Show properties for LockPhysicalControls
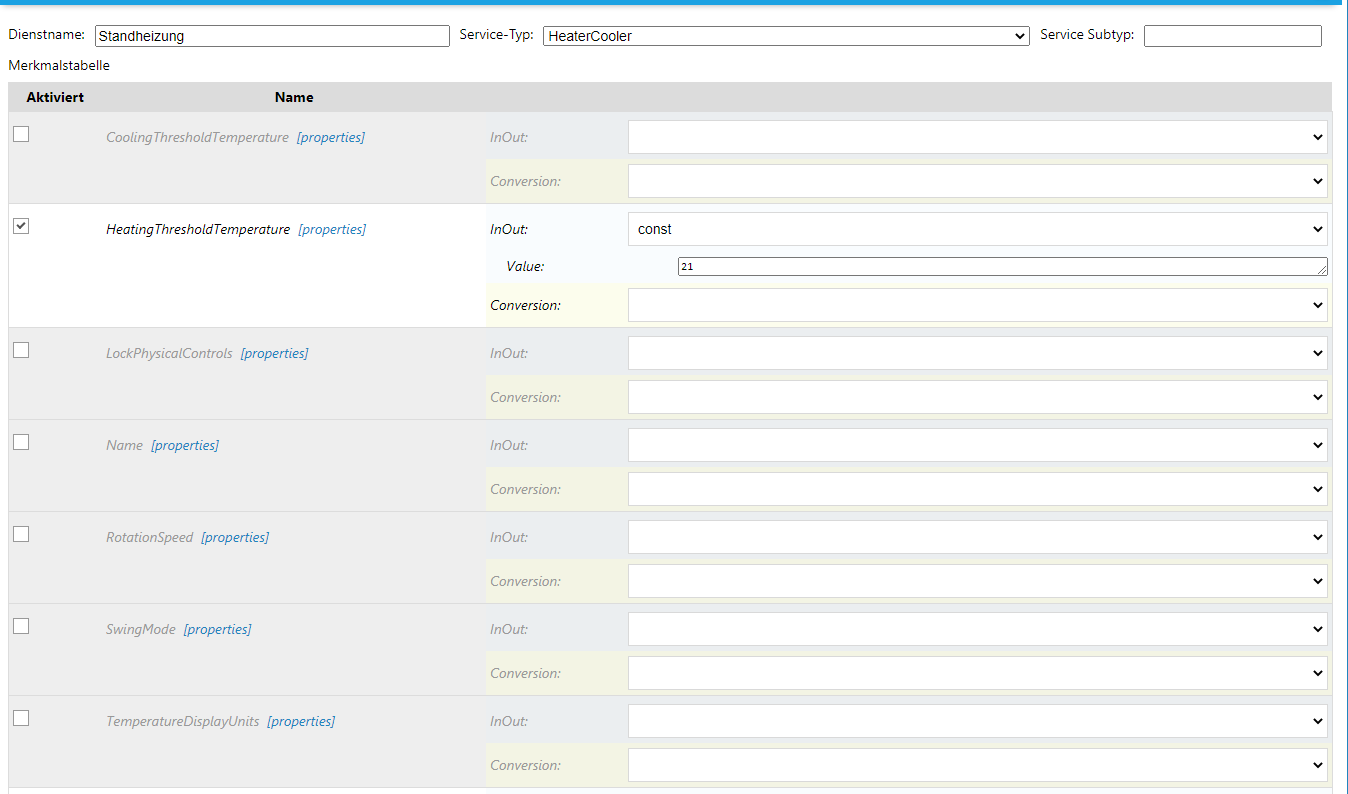Screen dimensions: 1348x794 point(274,353)
